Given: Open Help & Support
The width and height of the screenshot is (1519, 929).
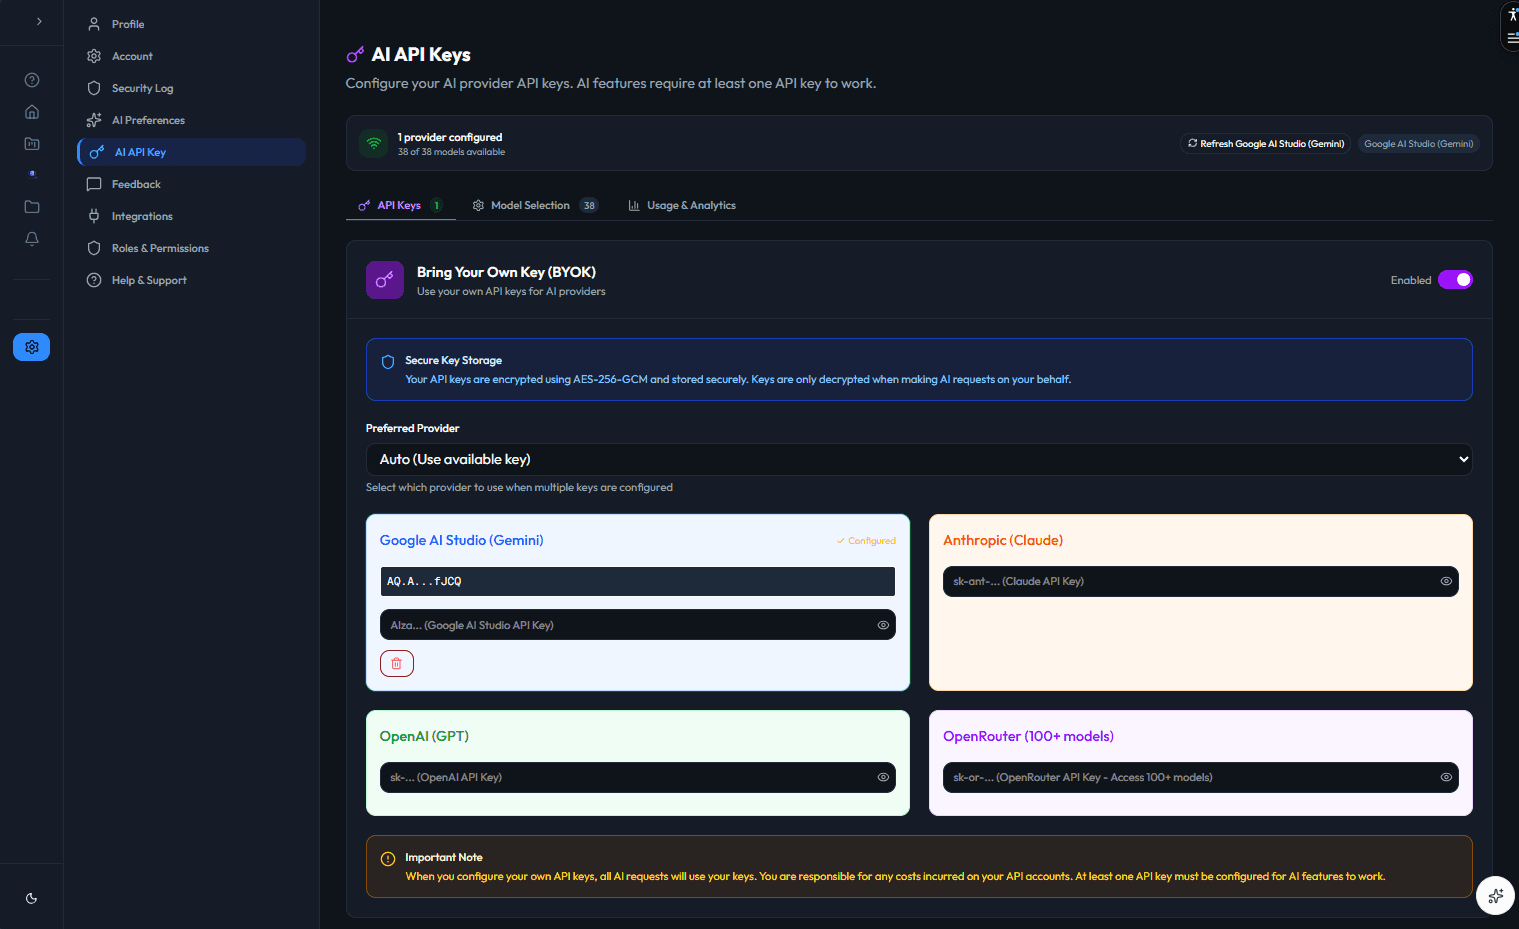Looking at the screenshot, I should [x=192, y=280].
